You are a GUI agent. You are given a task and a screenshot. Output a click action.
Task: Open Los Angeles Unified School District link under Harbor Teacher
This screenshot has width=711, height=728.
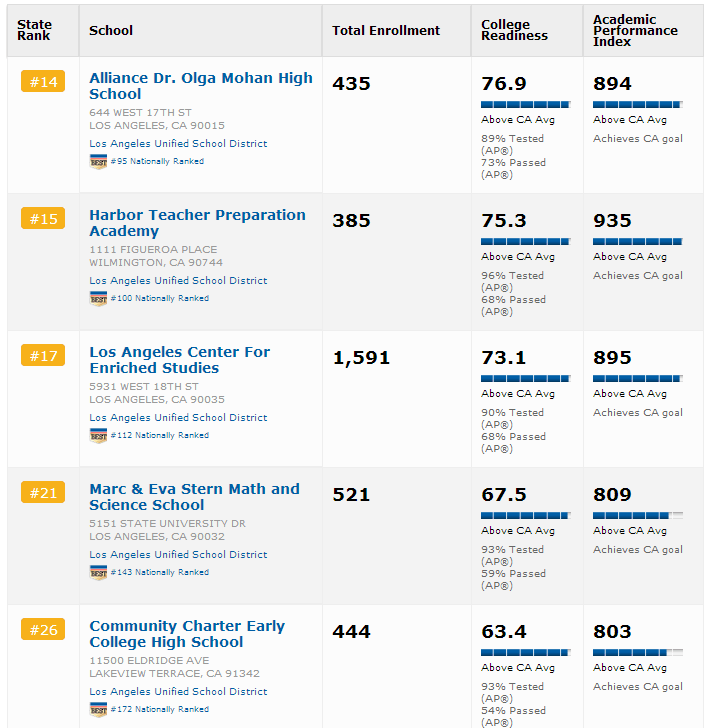(x=178, y=281)
